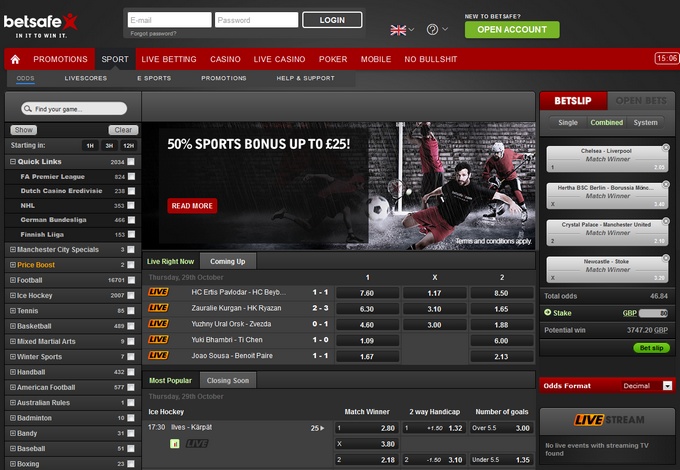Remove Newcastle - Stoke bet from betslip
Image resolution: width=680 pixels, height=470 pixels.
[666, 258]
